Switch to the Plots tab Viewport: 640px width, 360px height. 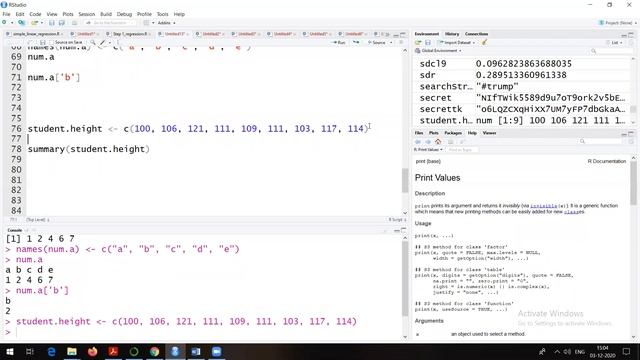click(433, 133)
